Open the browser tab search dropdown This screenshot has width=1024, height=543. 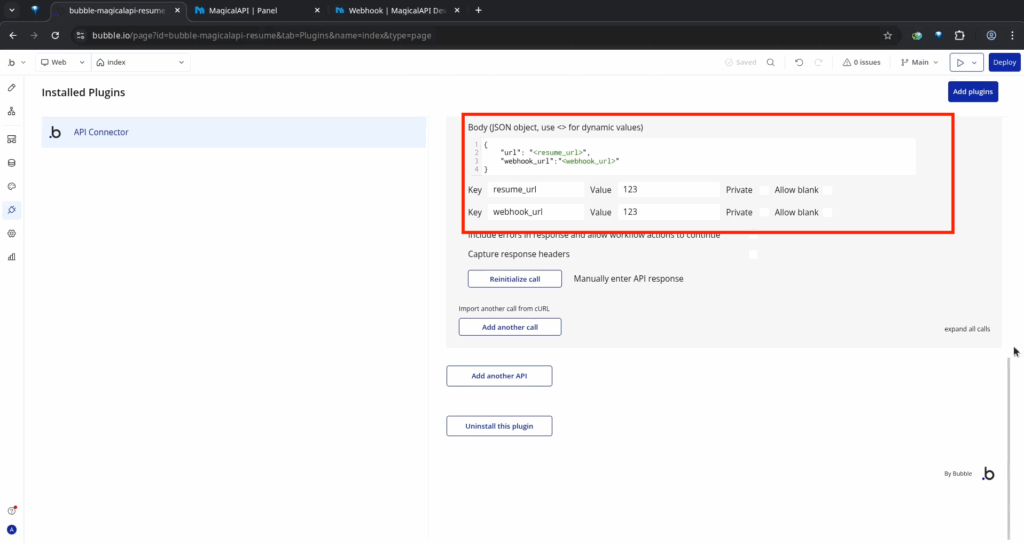coord(12,10)
